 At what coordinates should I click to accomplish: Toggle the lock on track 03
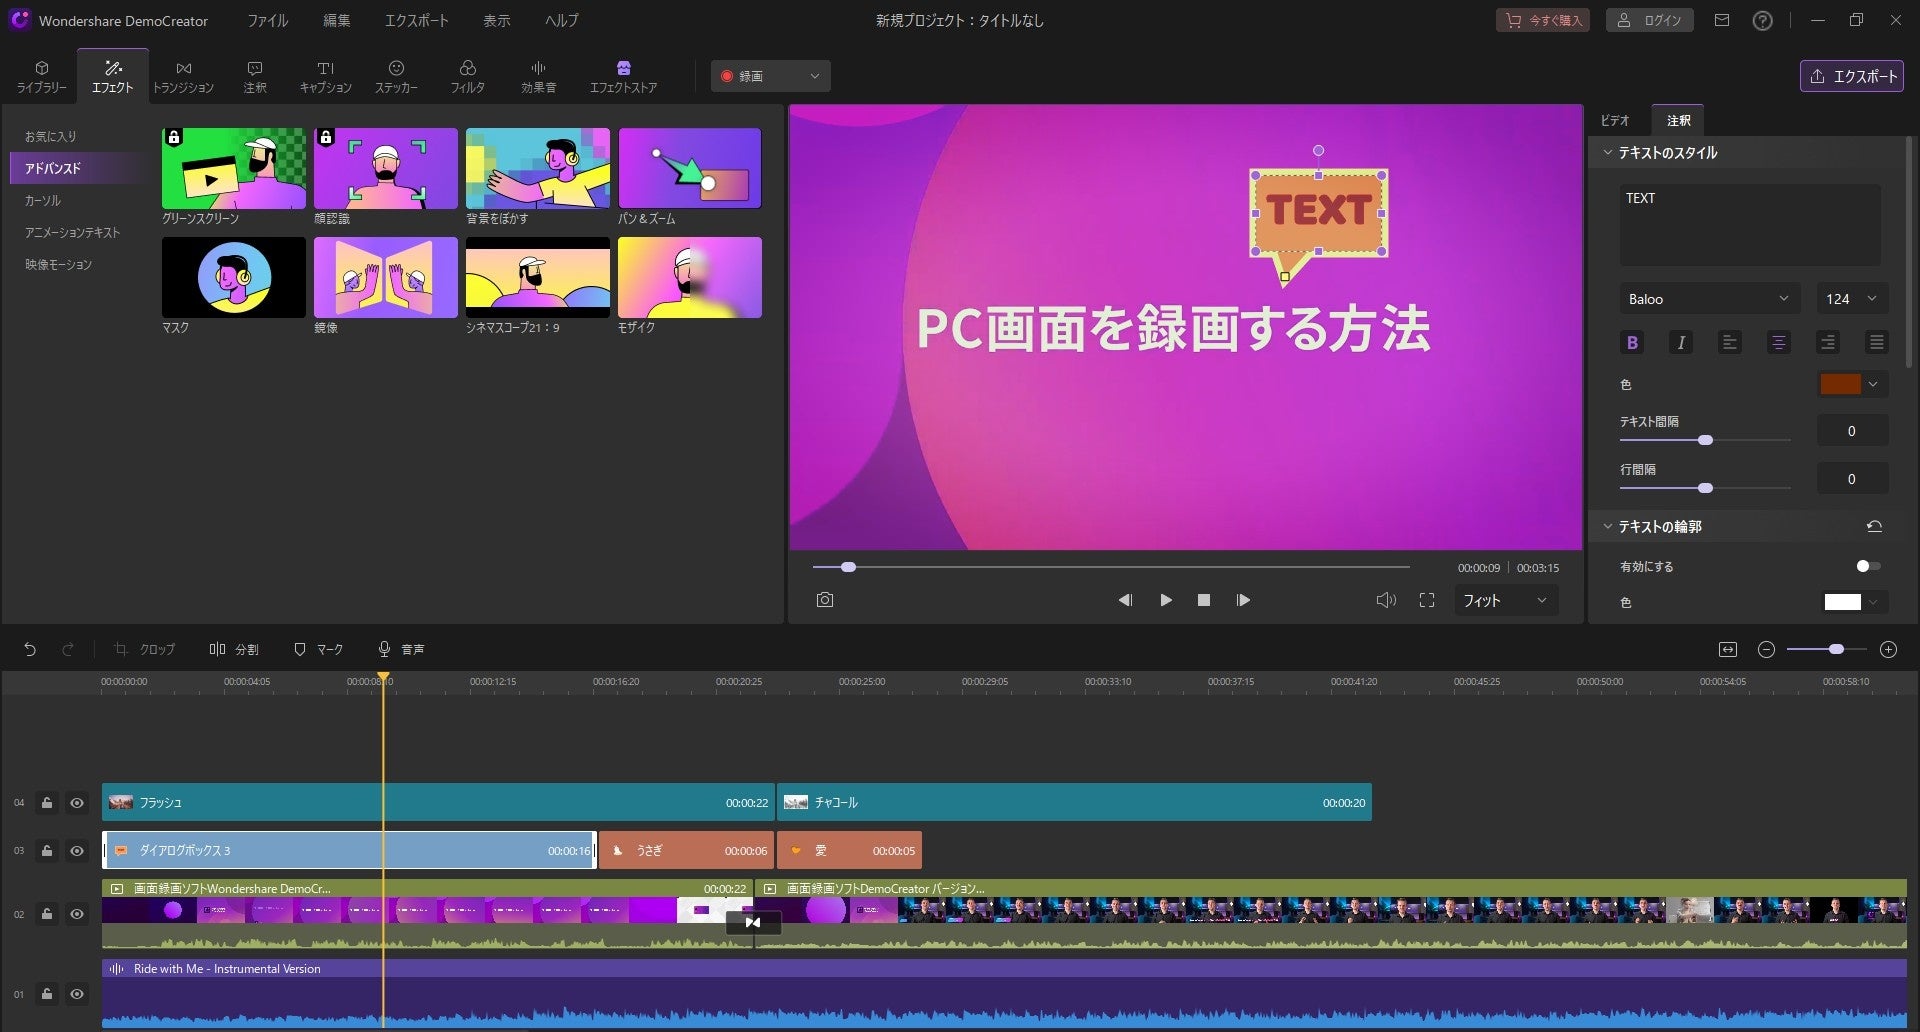point(47,851)
